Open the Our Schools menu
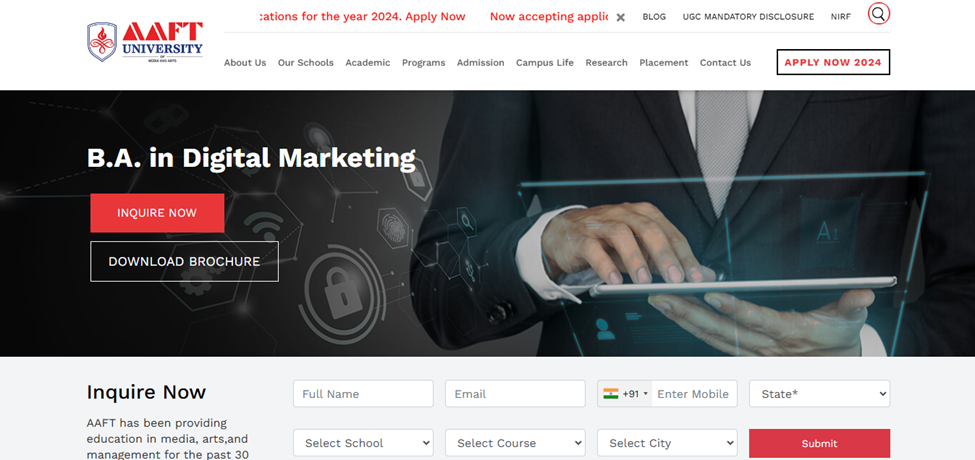This screenshot has height=460, width=975. [306, 62]
